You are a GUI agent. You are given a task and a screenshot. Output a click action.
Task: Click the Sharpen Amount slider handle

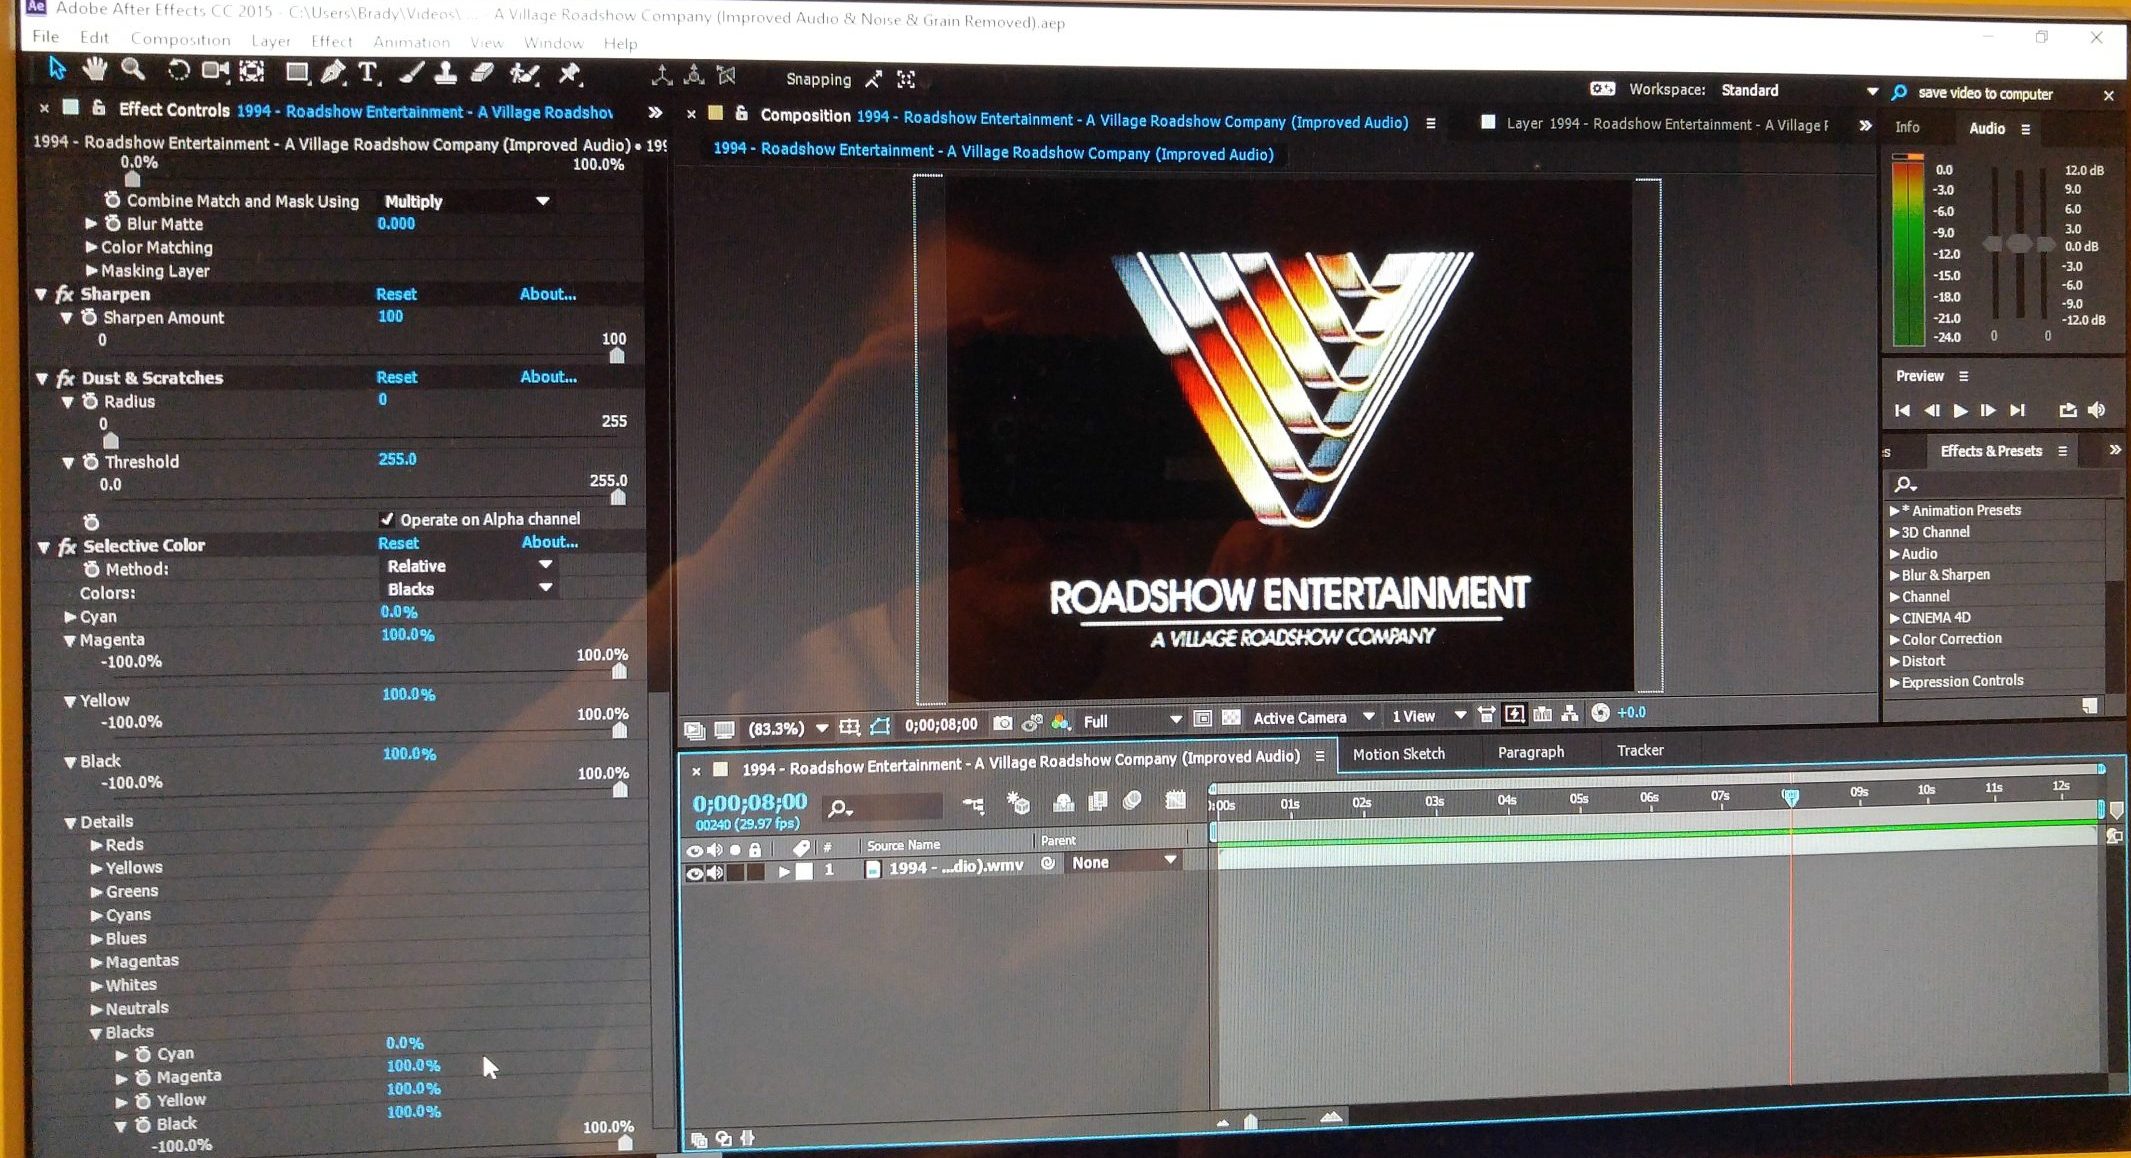[x=617, y=355]
